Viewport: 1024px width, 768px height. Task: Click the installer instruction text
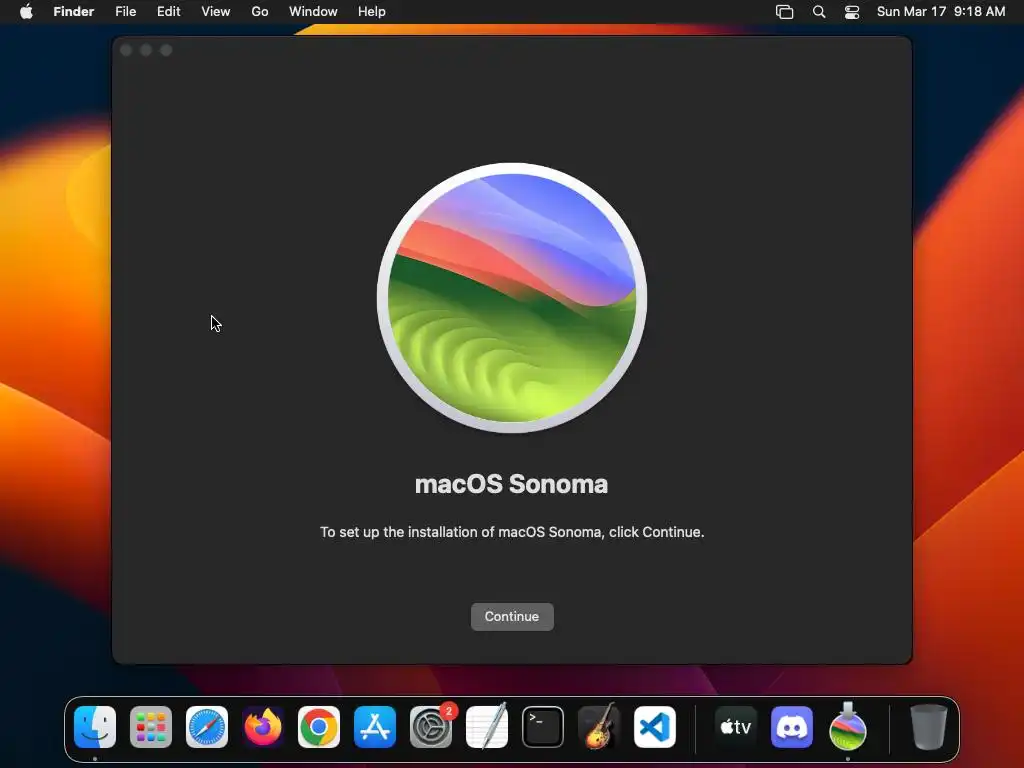pyautogui.click(x=512, y=532)
